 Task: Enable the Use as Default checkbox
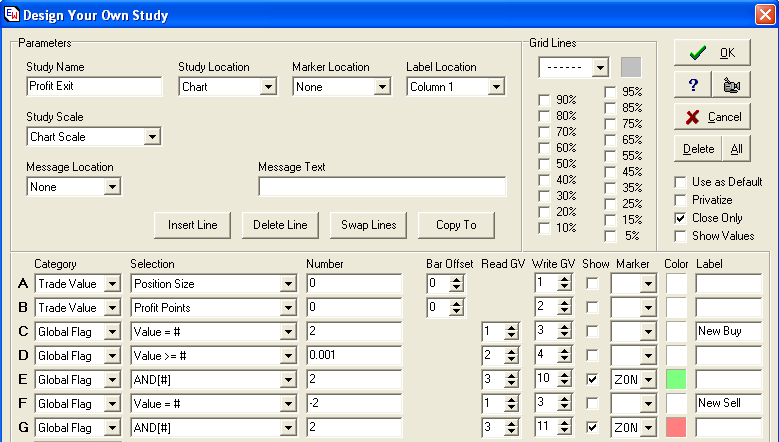point(681,182)
